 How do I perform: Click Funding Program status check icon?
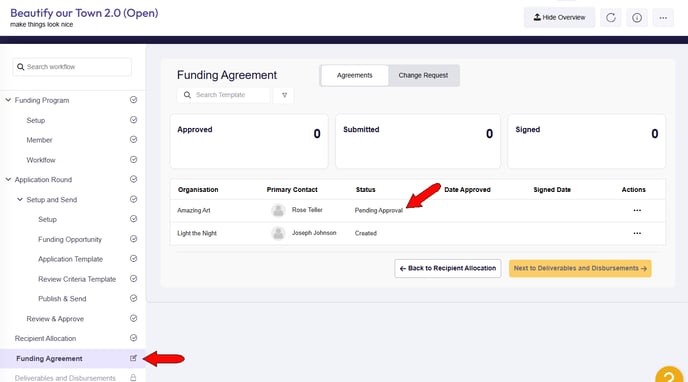pos(133,100)
